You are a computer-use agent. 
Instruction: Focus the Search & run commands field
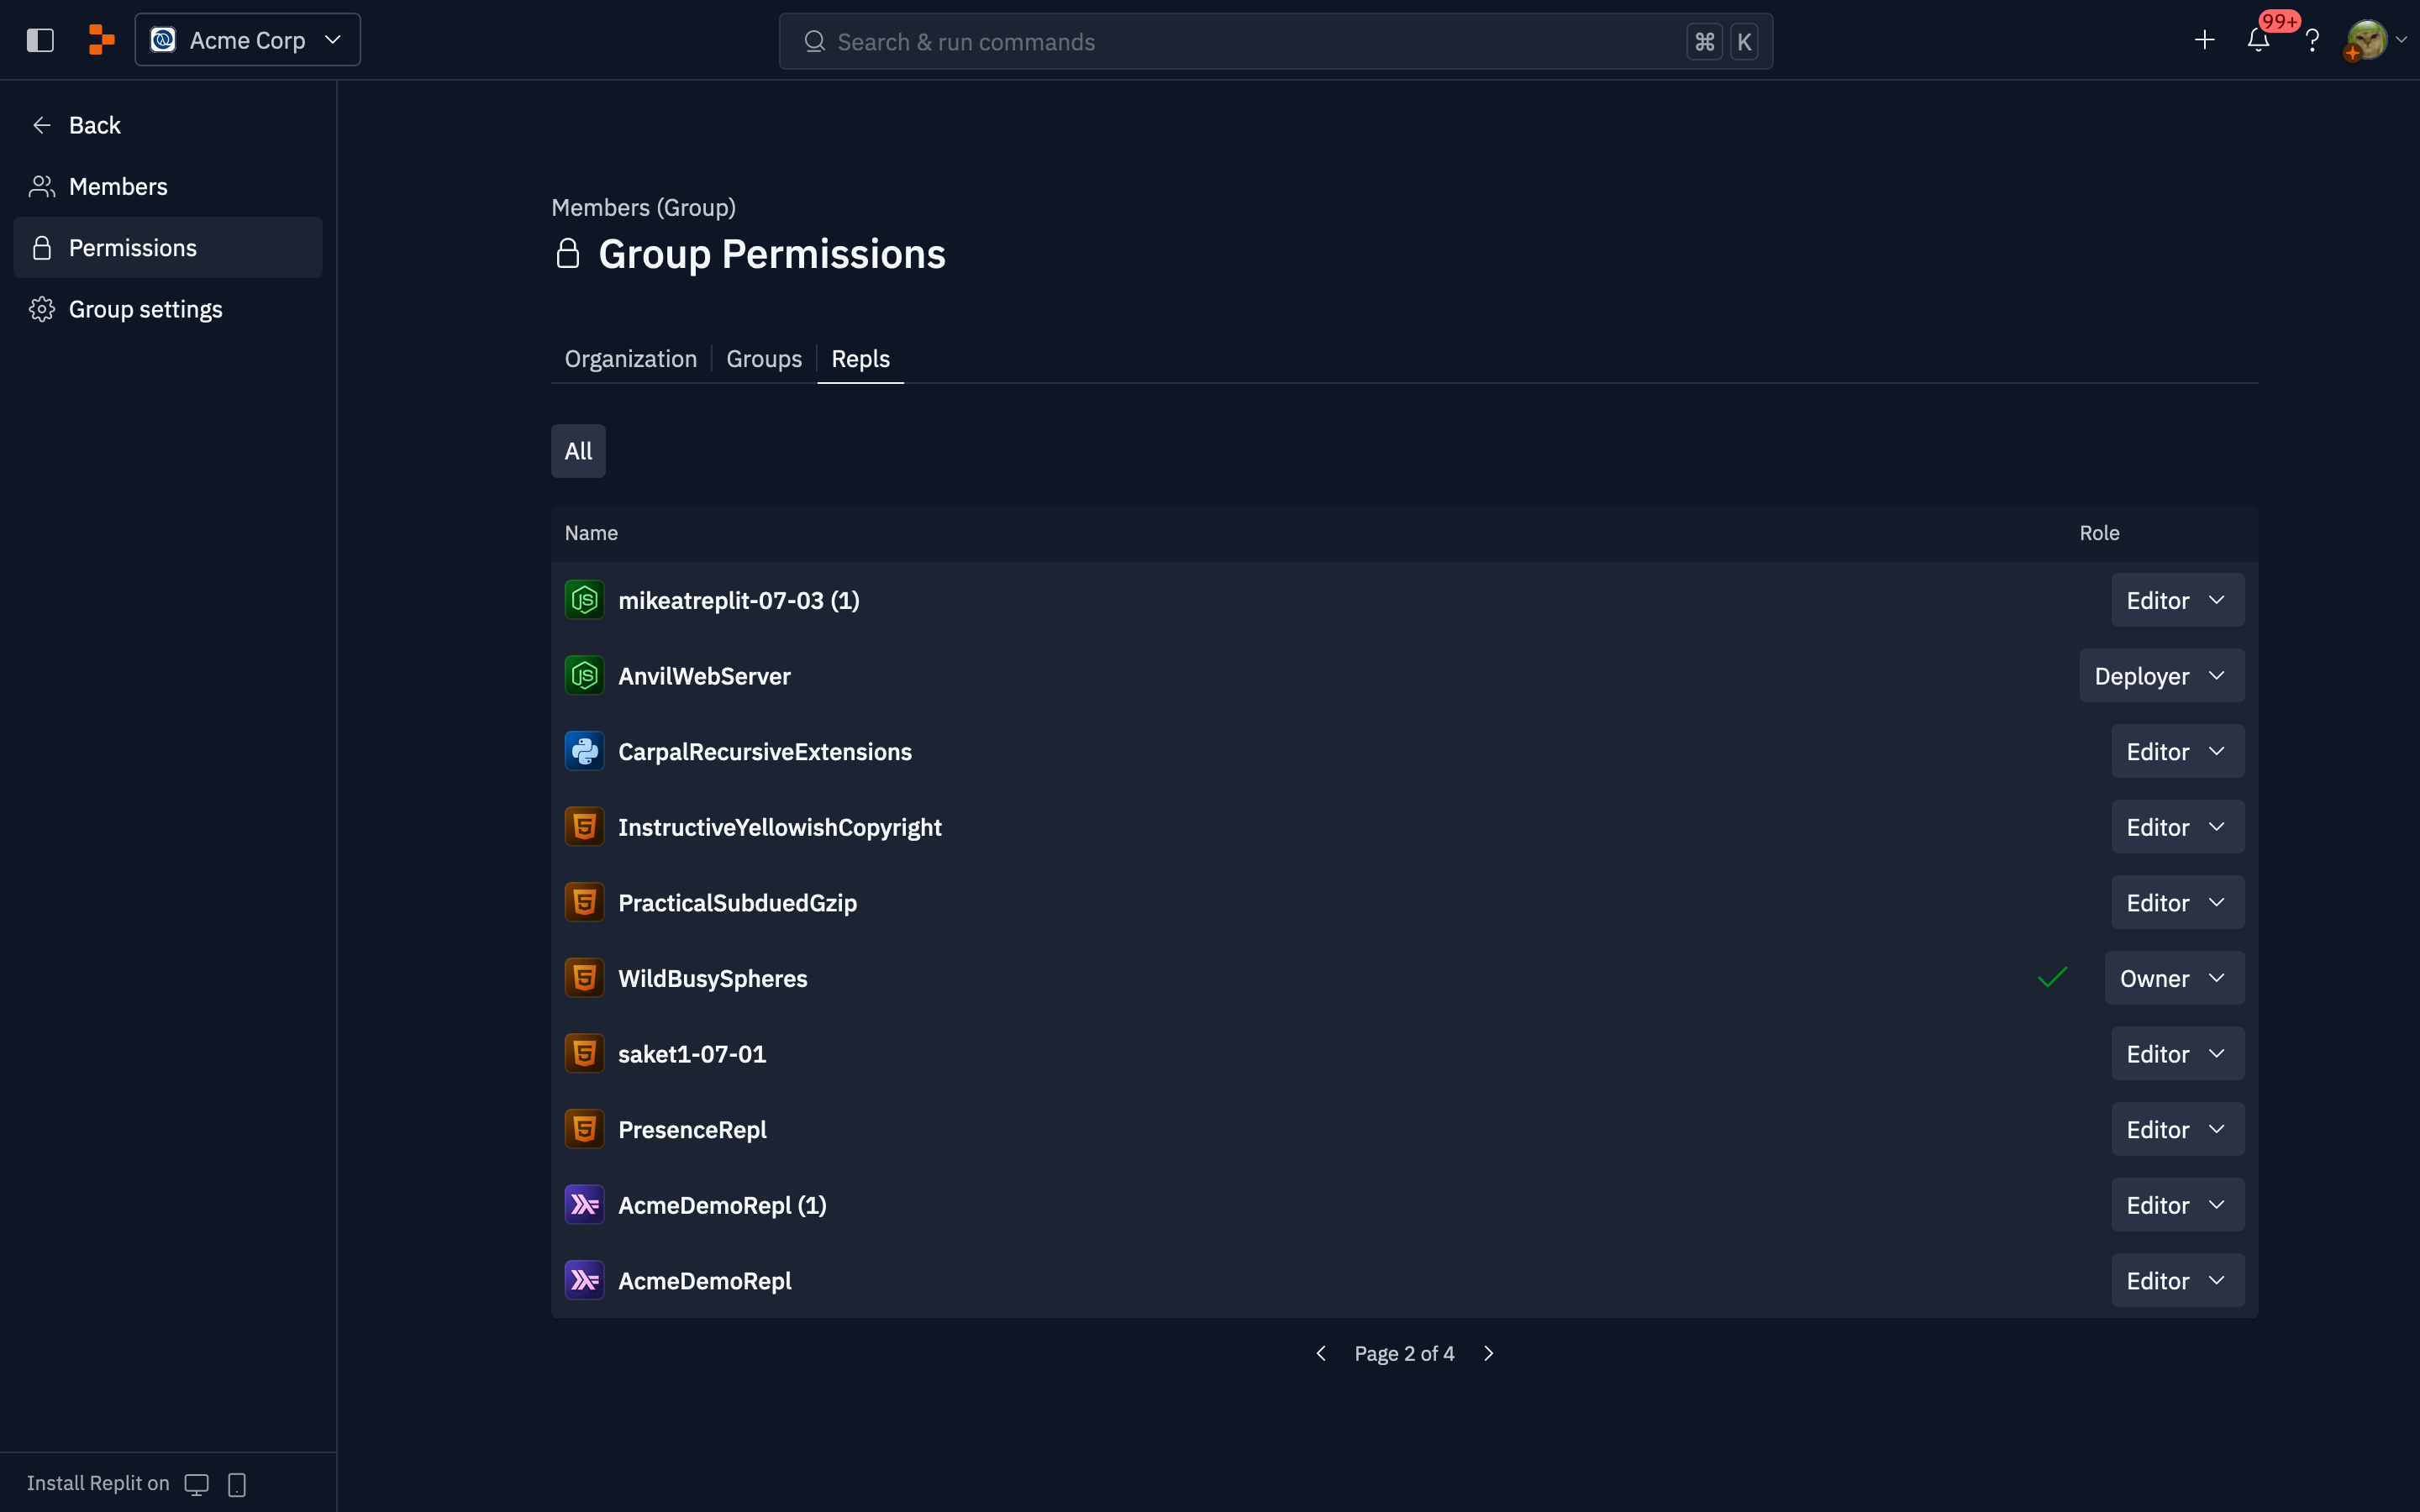(1275, 41)
